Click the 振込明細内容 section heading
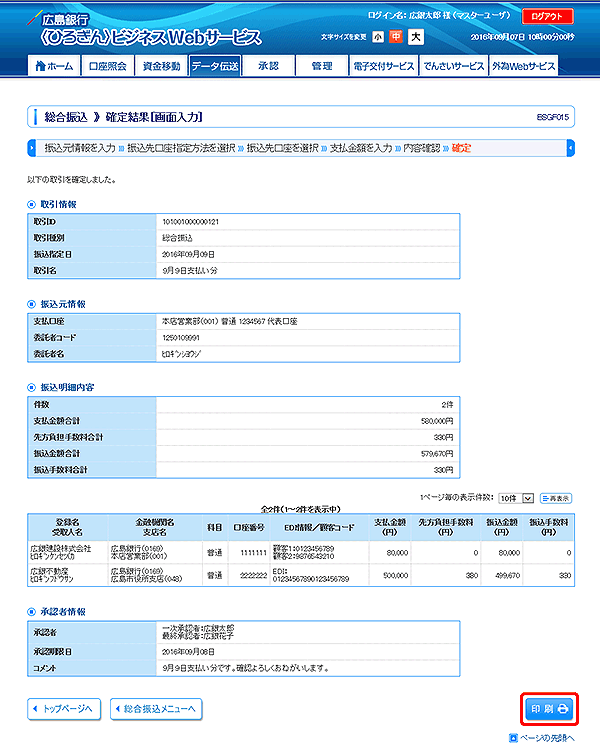Image resolution: width=600 pixels, height=750 pixels. pos(67,387)
